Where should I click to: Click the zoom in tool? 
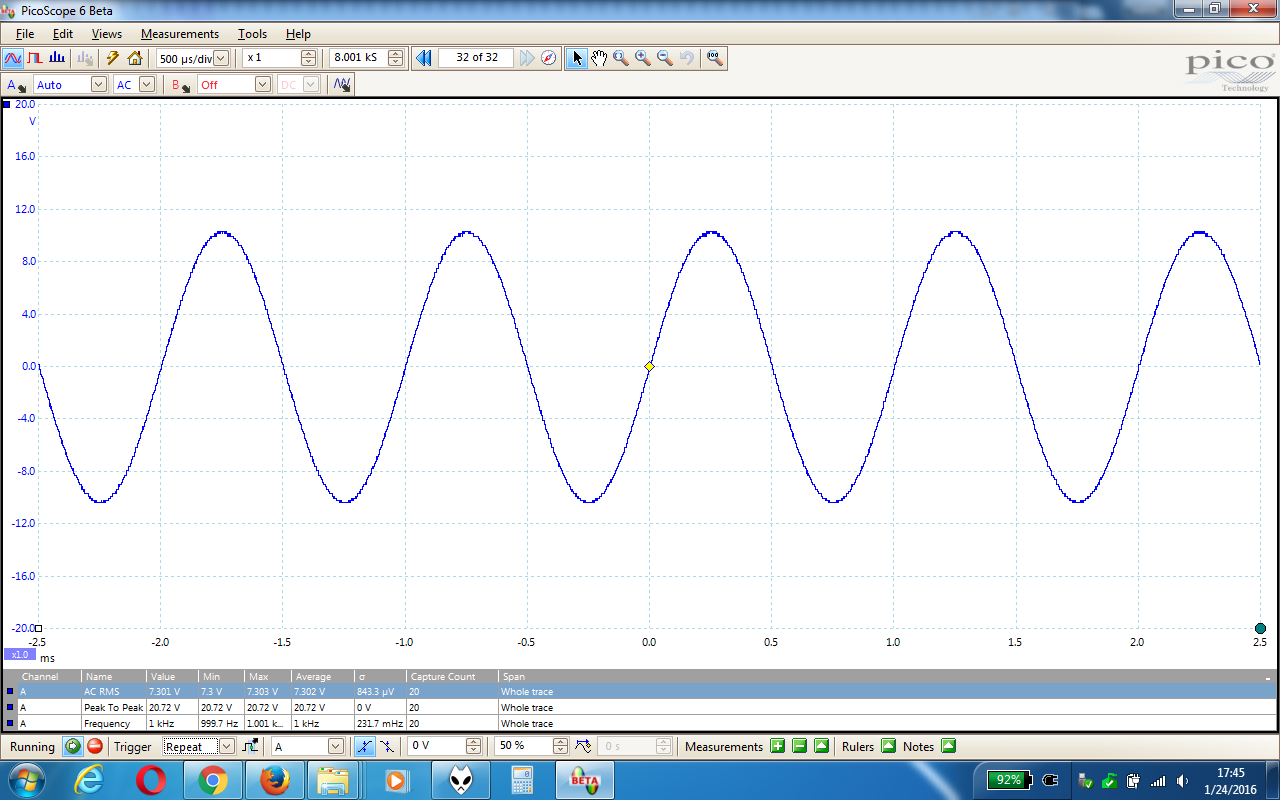point(643,58)
